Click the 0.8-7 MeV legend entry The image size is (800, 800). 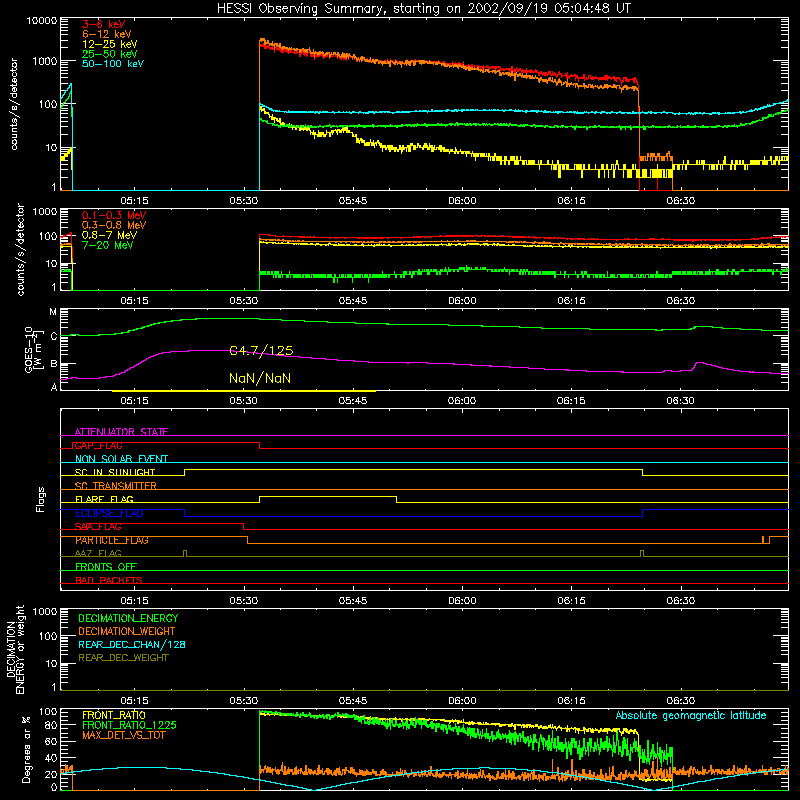tap(109, 235)
